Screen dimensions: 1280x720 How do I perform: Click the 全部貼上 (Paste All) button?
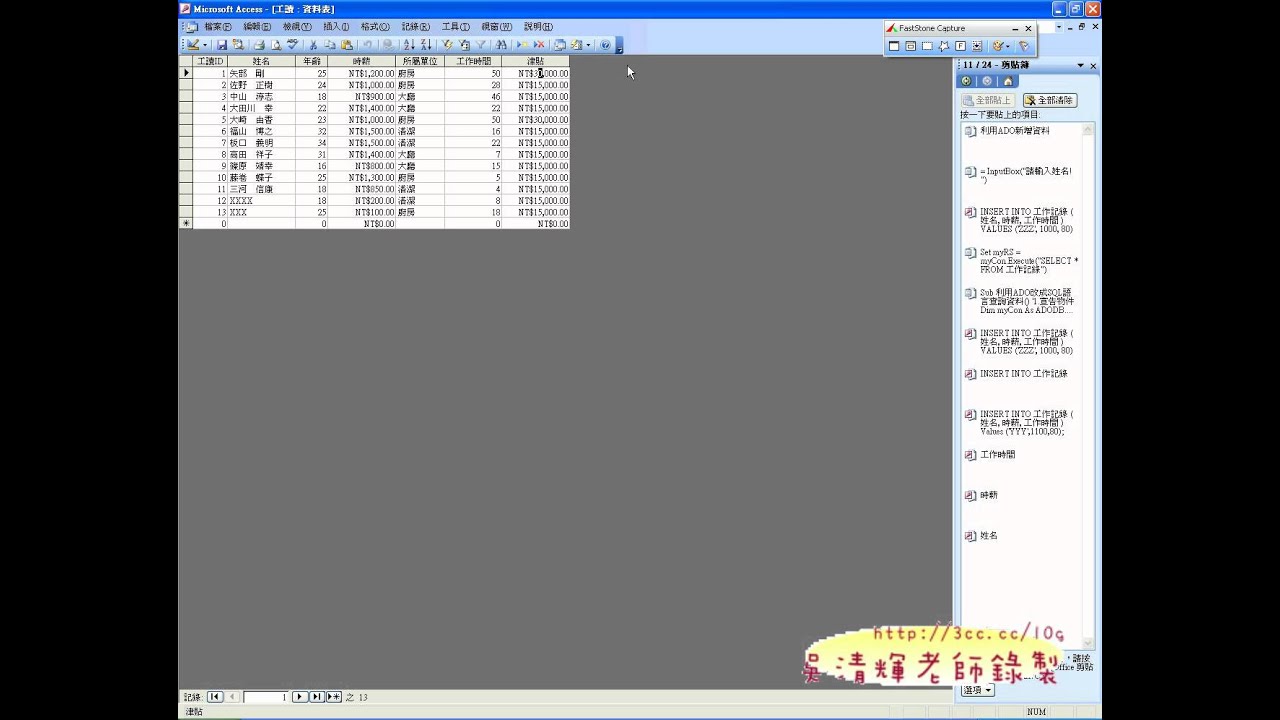[988, 100]
